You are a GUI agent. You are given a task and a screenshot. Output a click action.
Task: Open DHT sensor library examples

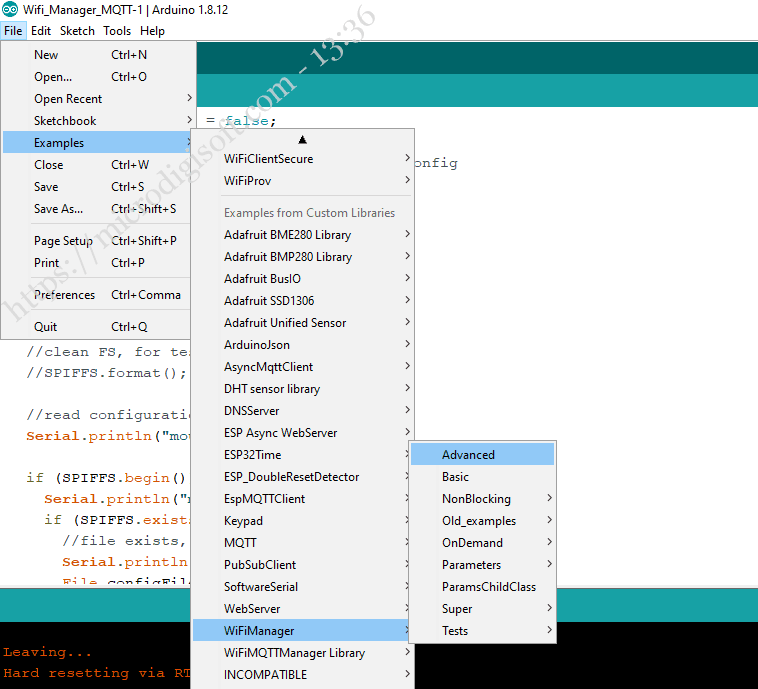[303, 389]
